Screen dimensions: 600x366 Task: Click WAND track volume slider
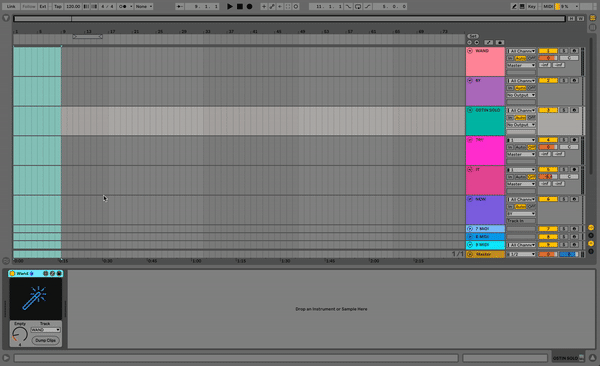click(x=548, y=58)
